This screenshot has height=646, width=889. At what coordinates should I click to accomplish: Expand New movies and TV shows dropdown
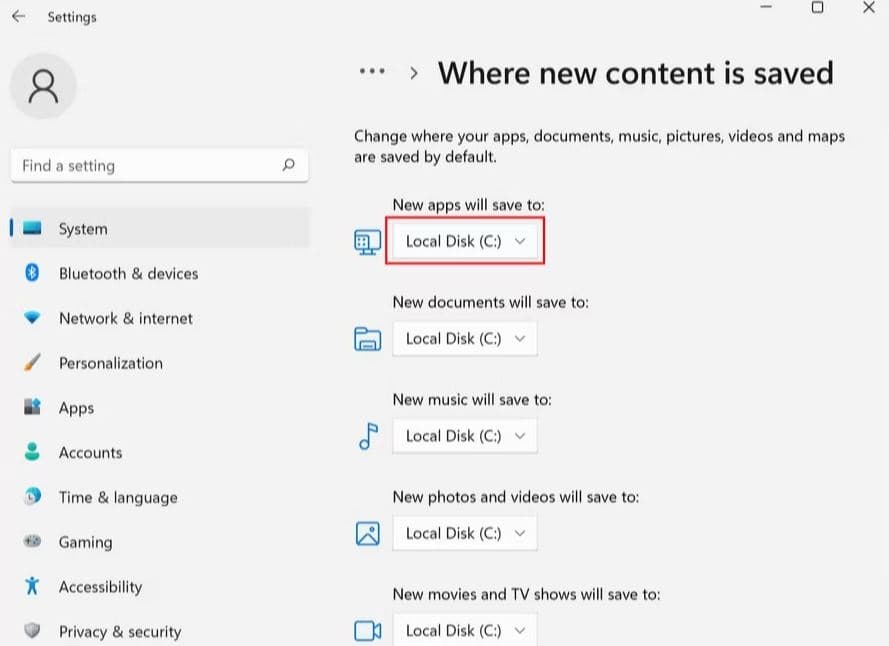[465, 630]
